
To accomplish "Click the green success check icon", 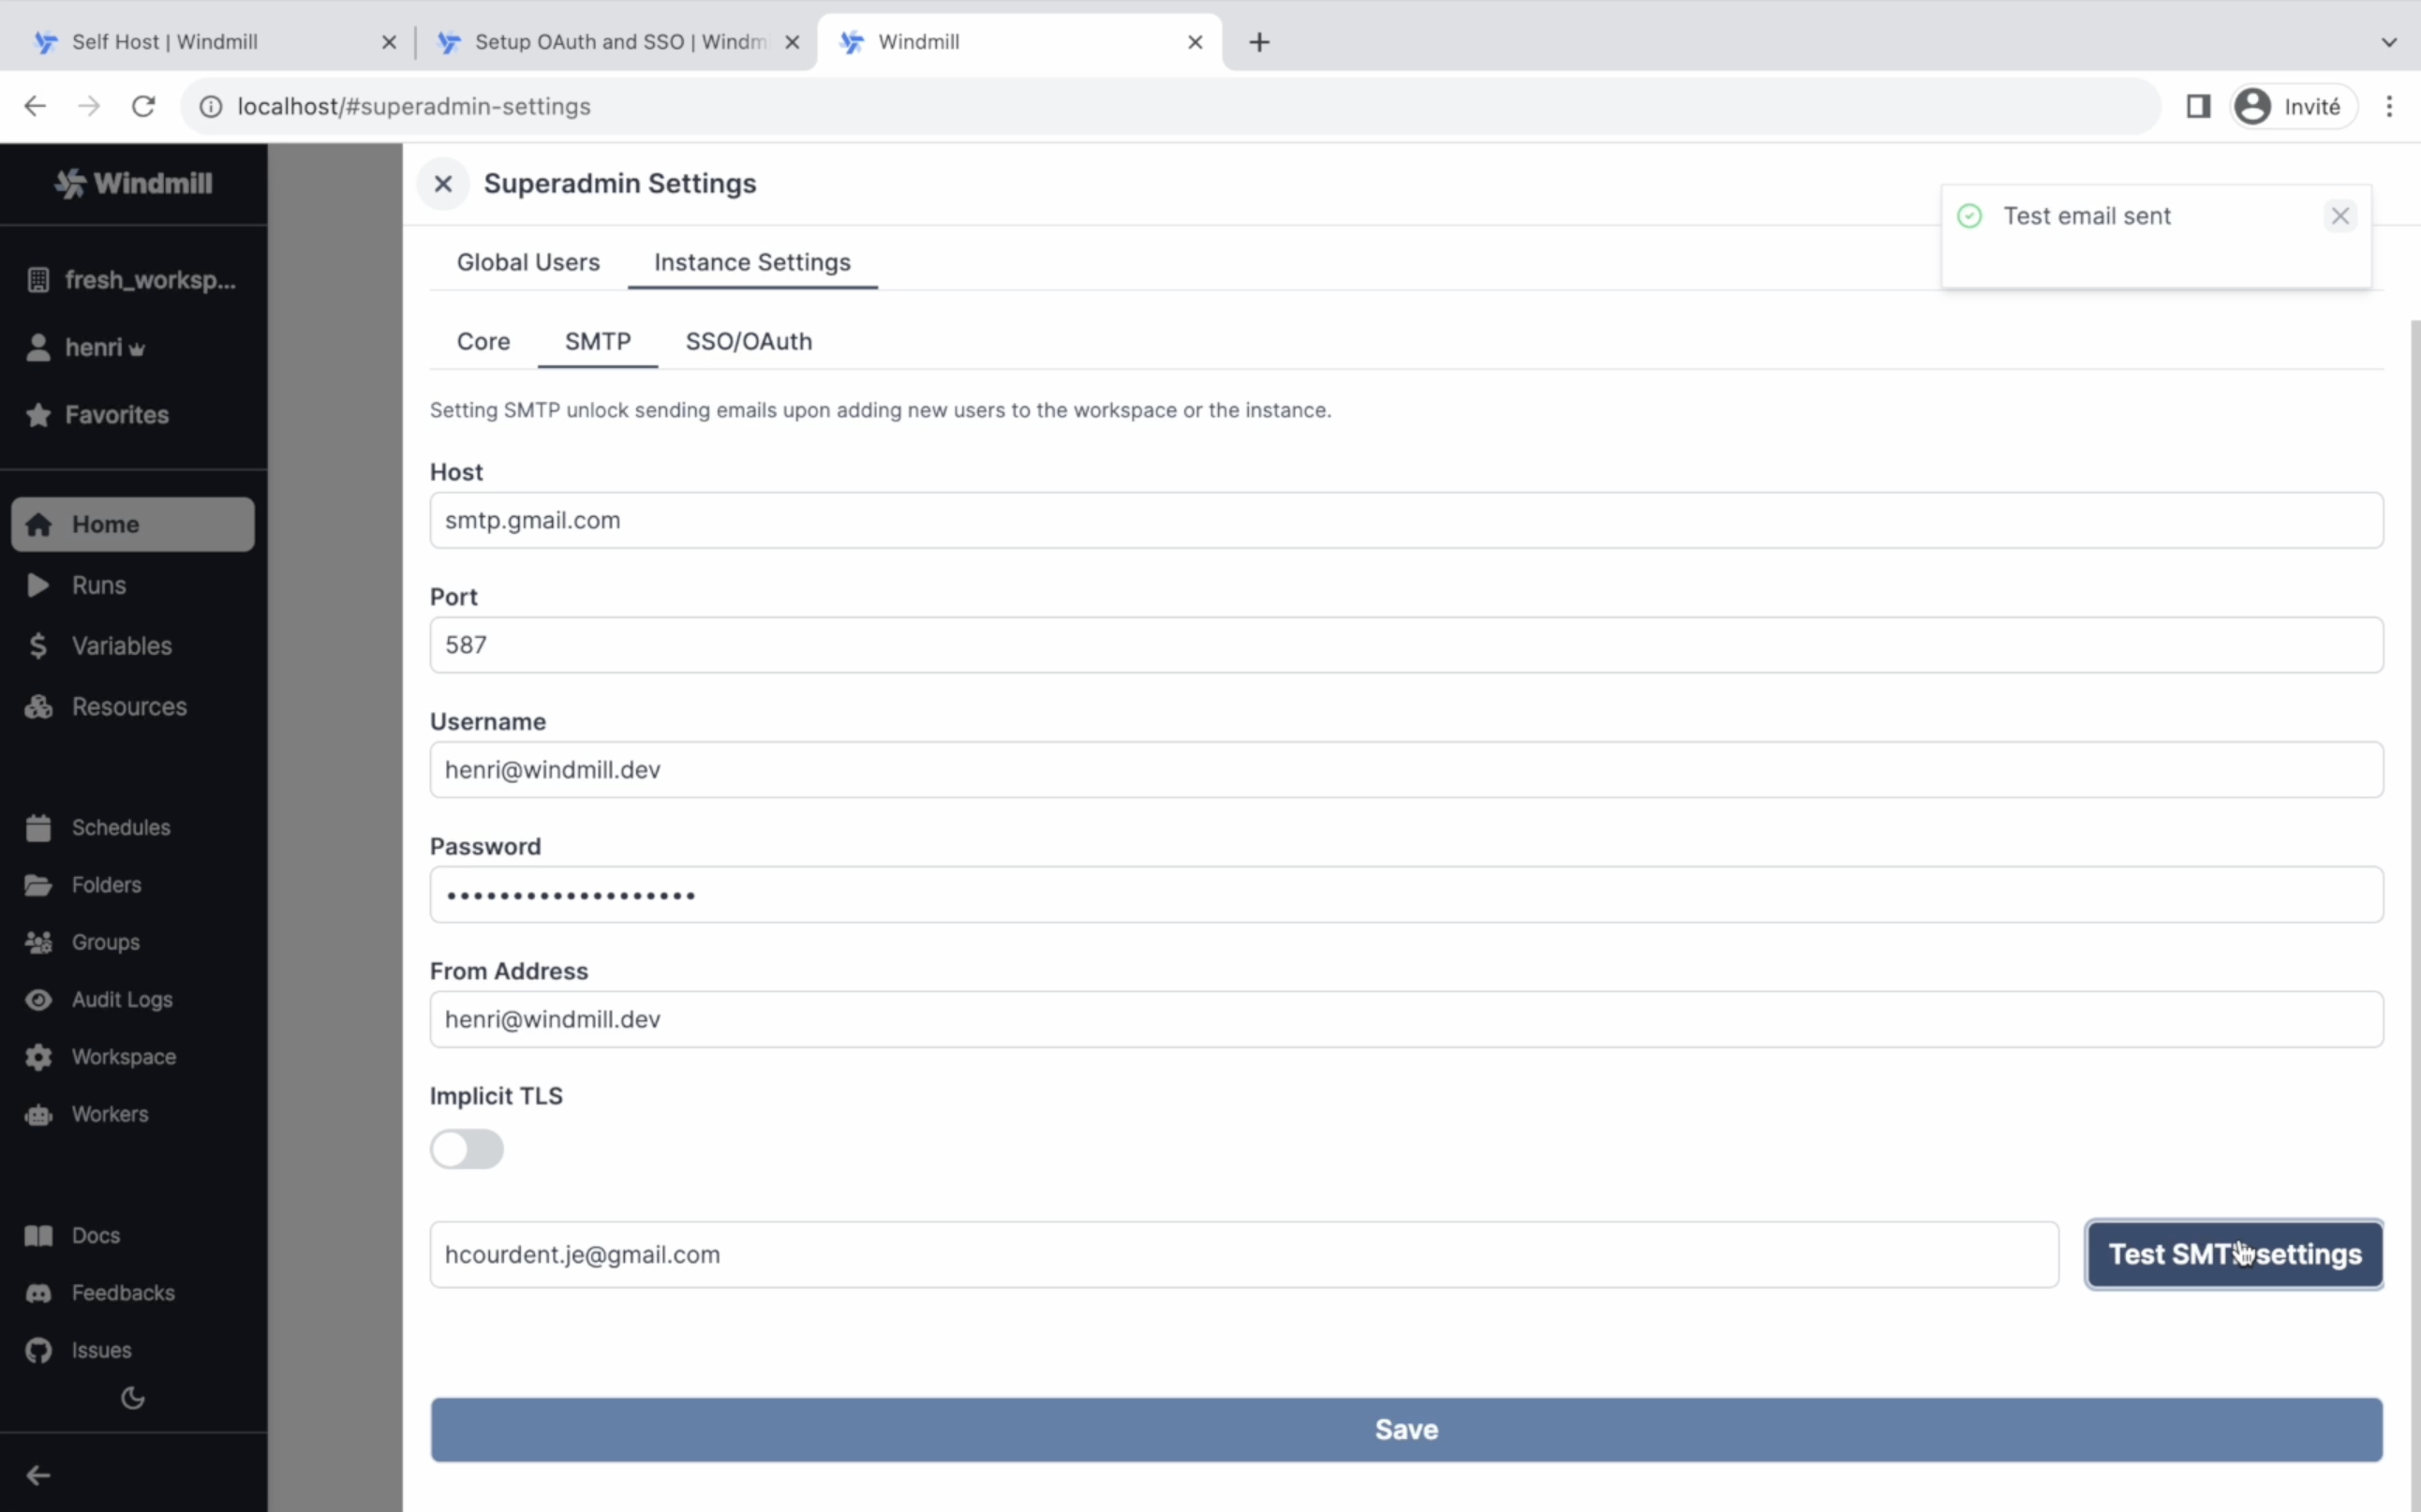I will pyautogui.click(x=1969, y=216).
